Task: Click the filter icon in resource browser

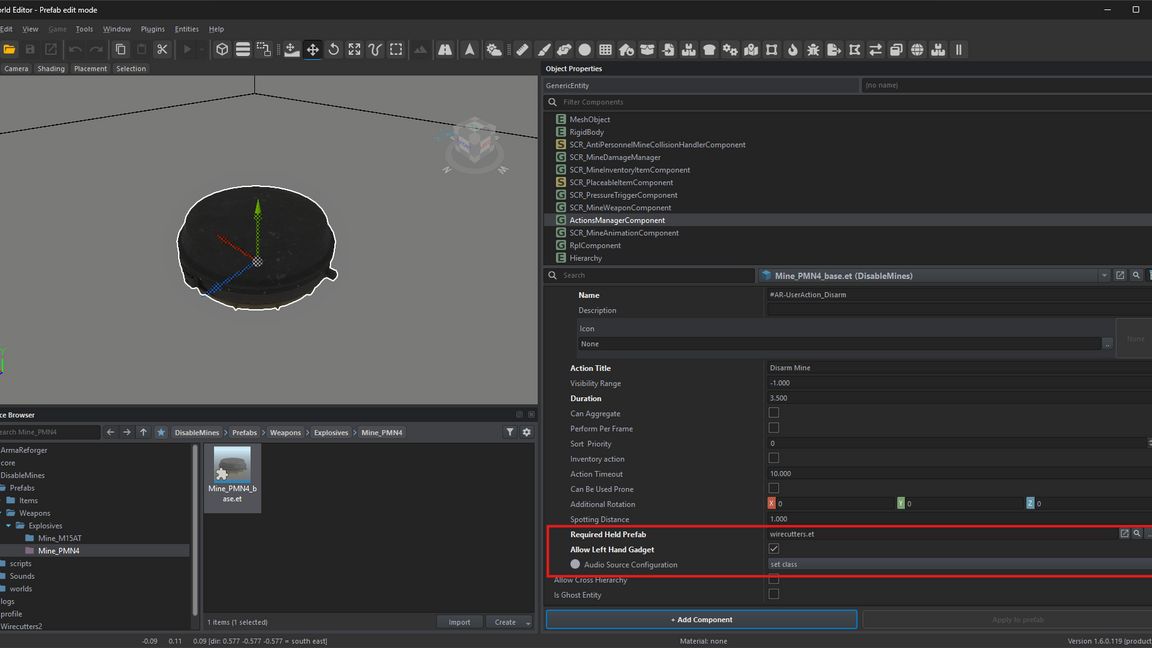Action: [510, 432]
